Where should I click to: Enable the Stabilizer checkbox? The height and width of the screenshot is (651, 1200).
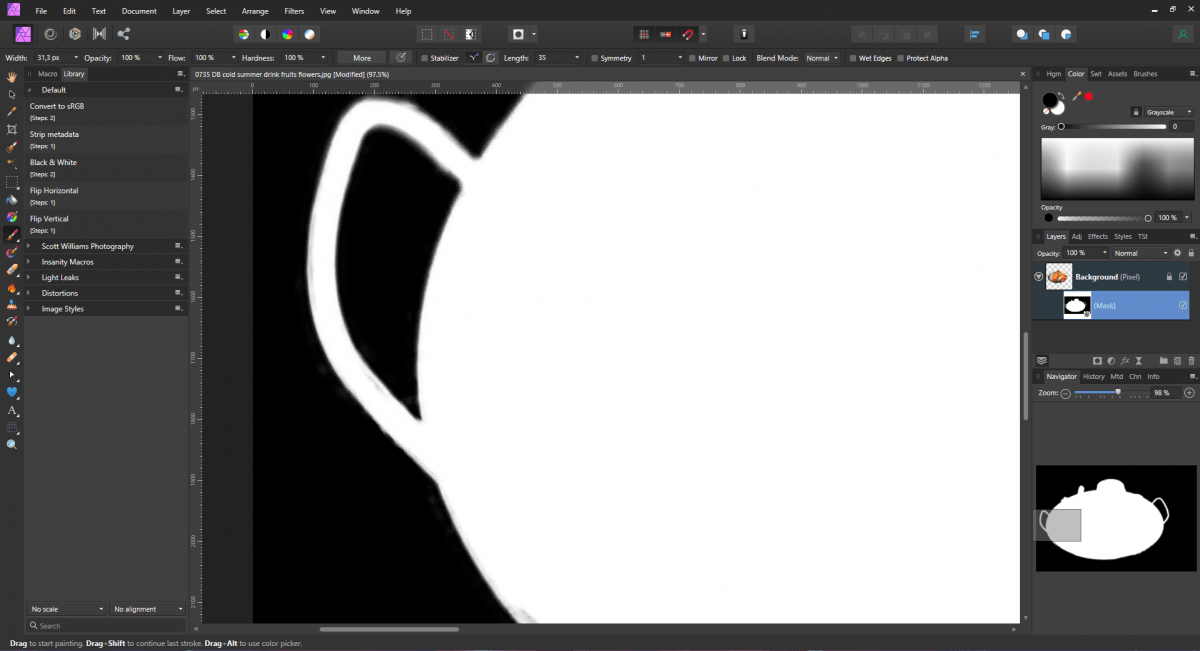point(425,58)
